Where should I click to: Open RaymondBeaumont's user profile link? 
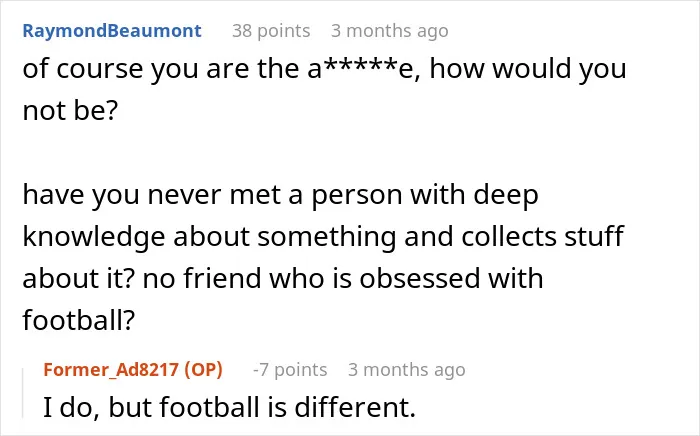[x=112, y=31]
